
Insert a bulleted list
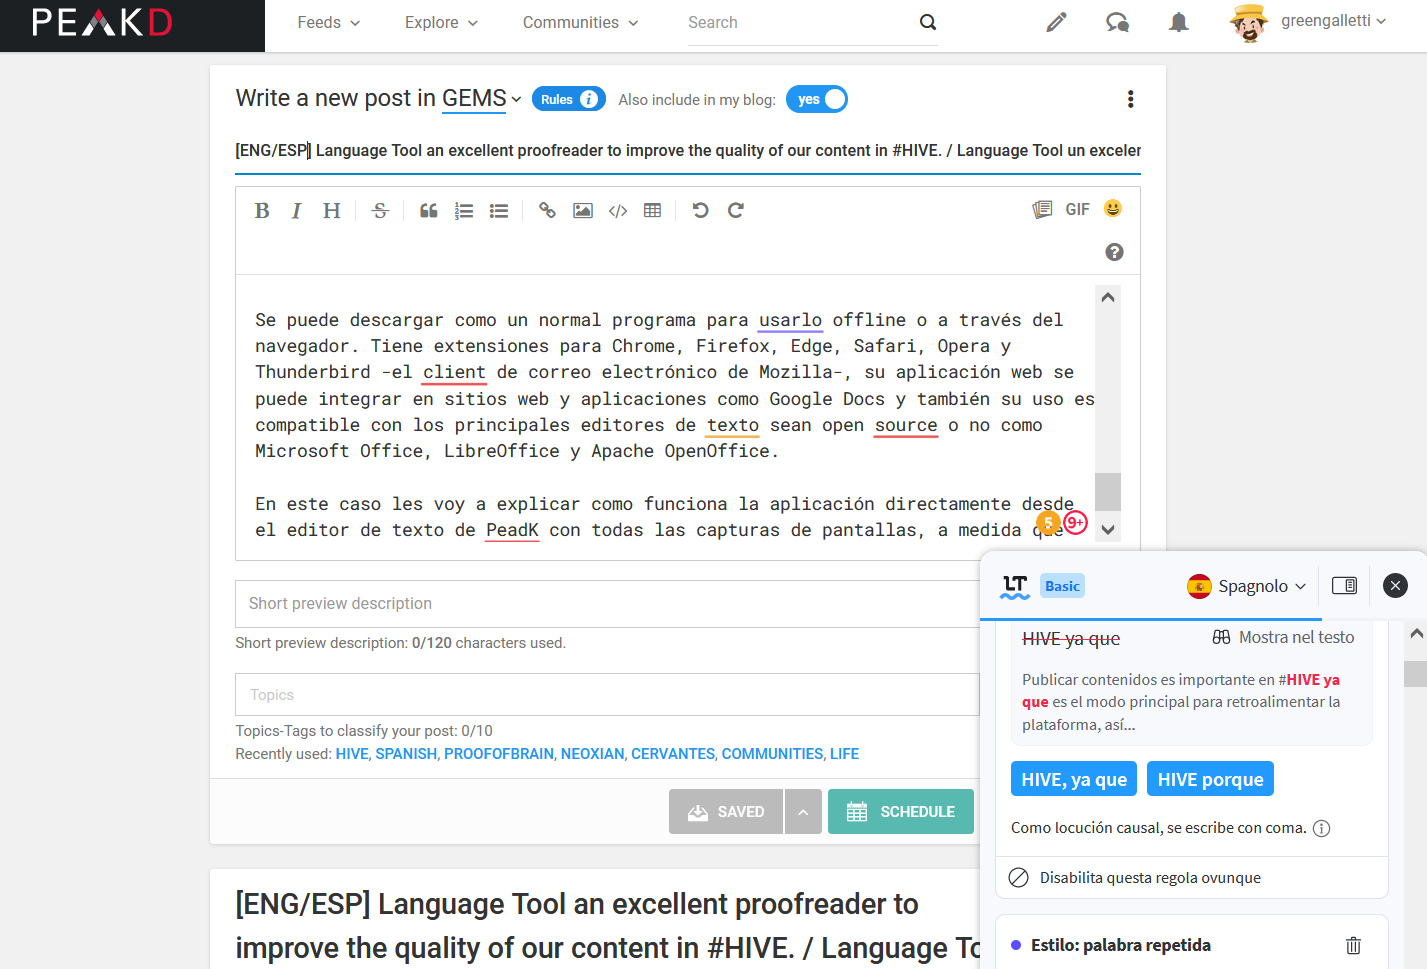tap(499, 210)
